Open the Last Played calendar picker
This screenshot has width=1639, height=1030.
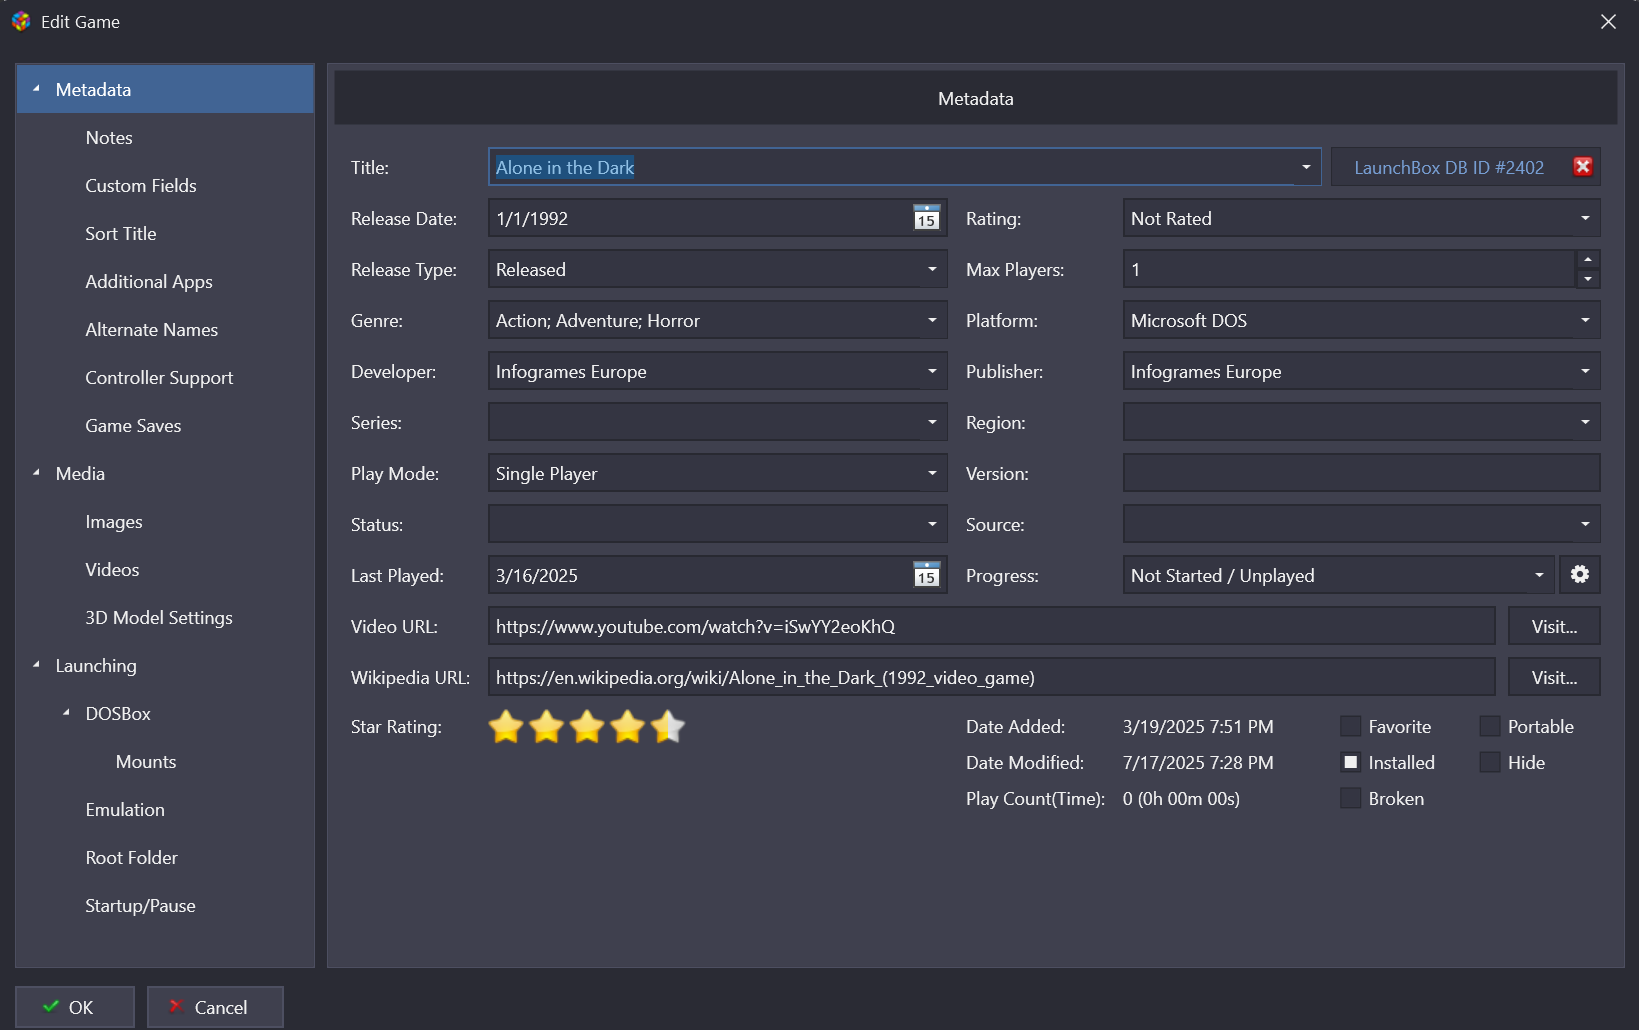pos(927,575)
